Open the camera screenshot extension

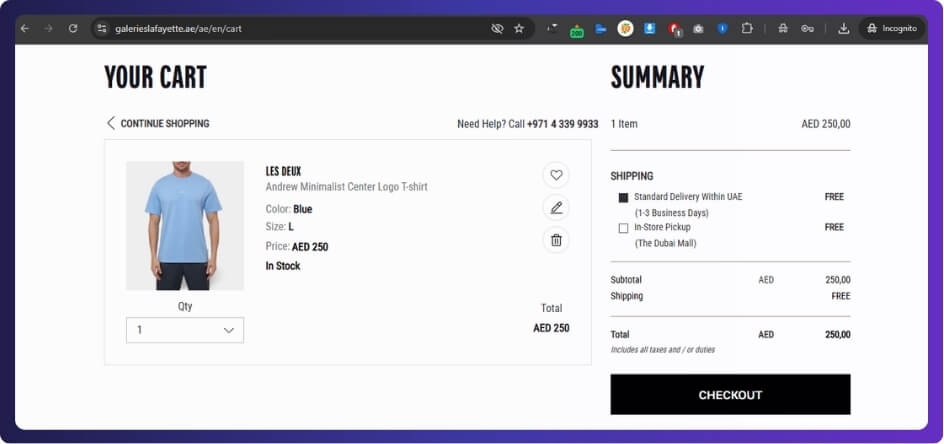[698, 28]
